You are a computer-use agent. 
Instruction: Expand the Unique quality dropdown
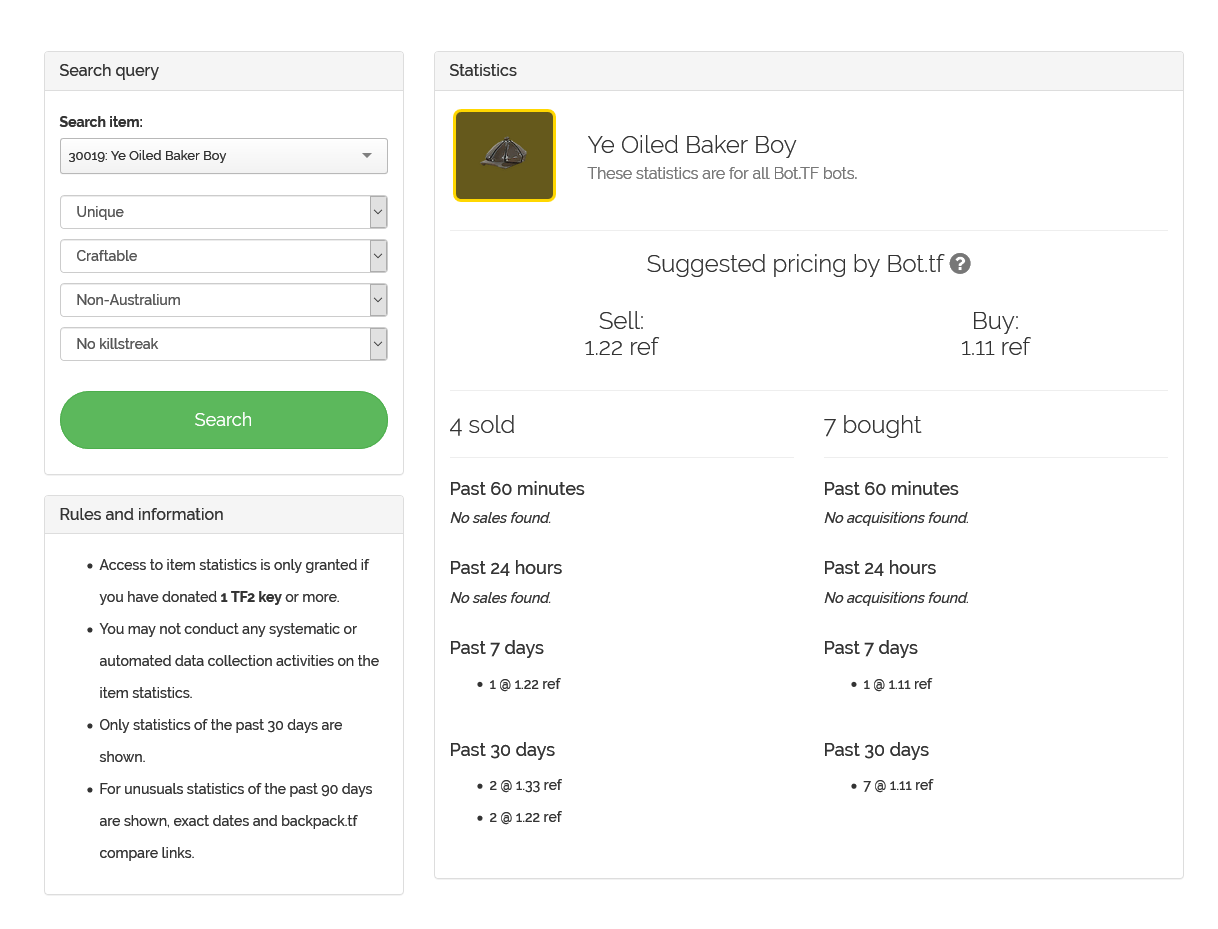(223, 212)
